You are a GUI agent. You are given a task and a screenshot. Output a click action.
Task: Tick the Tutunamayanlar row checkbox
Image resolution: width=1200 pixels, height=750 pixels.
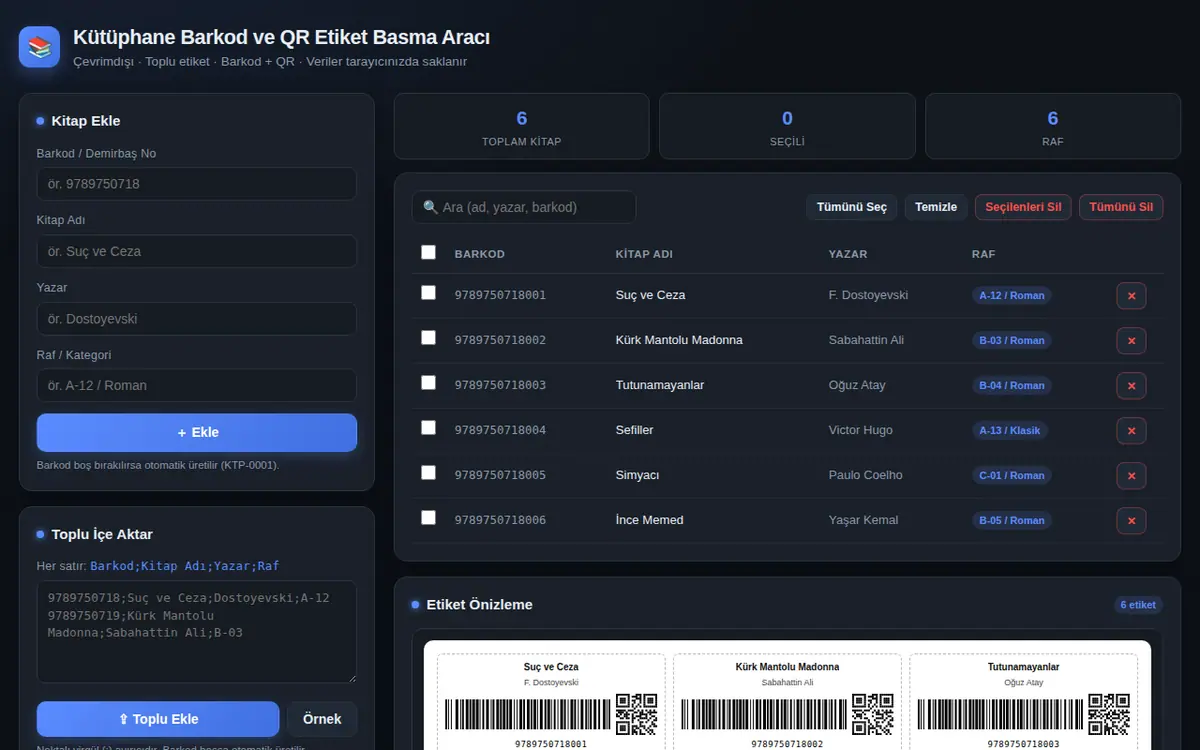pyautogui.click(x=428, y=383)
